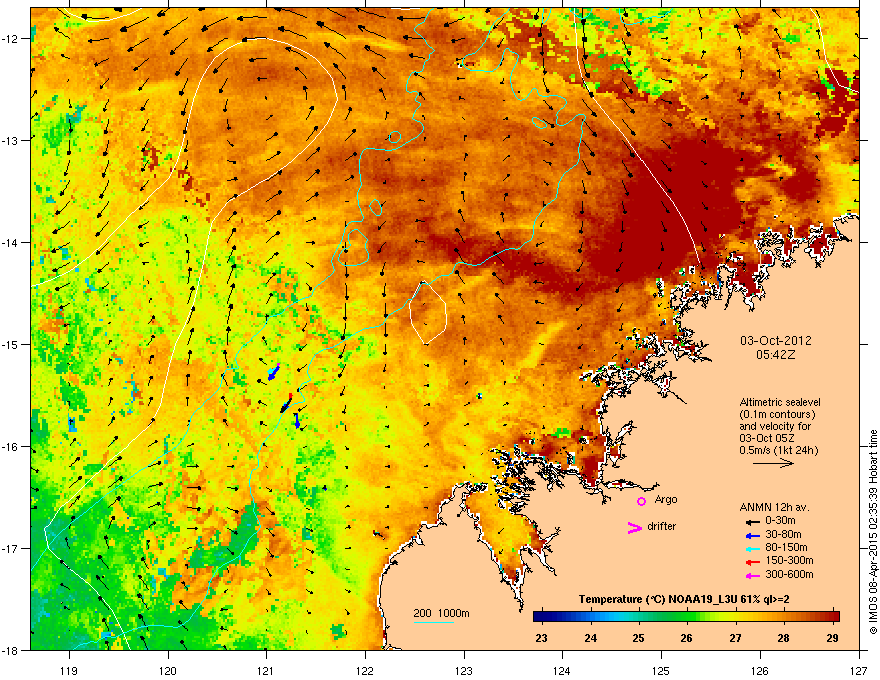Screen dimensions: 880x680
Task: Click the 0.5m/s velocity scale arrow
Action: click(773, 463)
